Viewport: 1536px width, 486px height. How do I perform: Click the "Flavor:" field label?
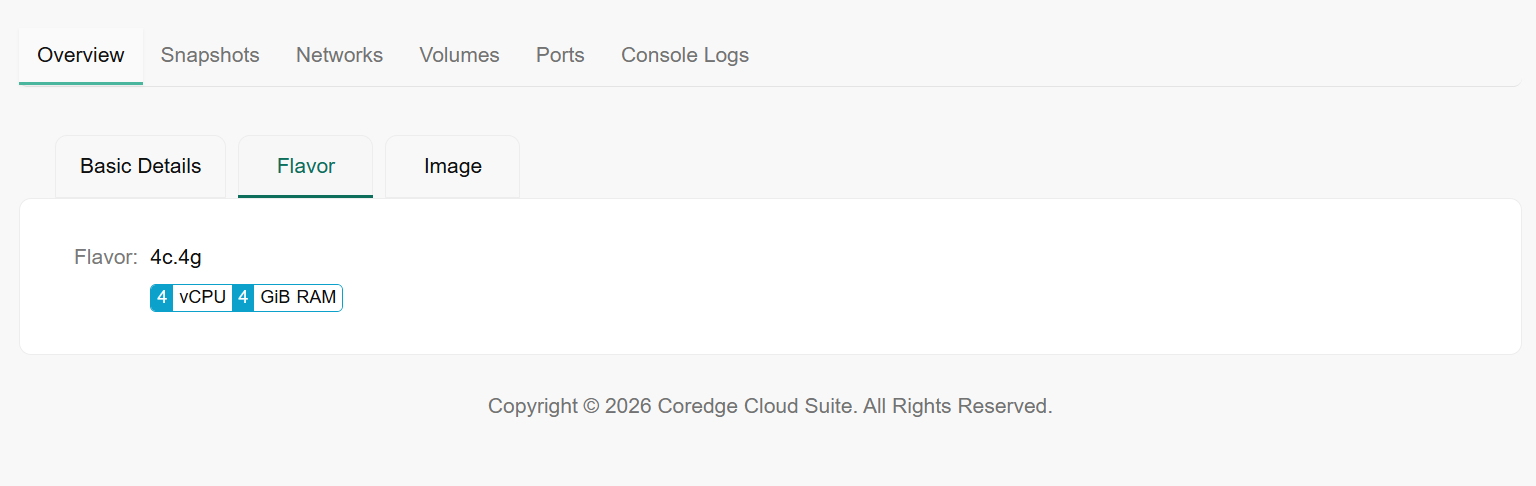tap(106, 258)
